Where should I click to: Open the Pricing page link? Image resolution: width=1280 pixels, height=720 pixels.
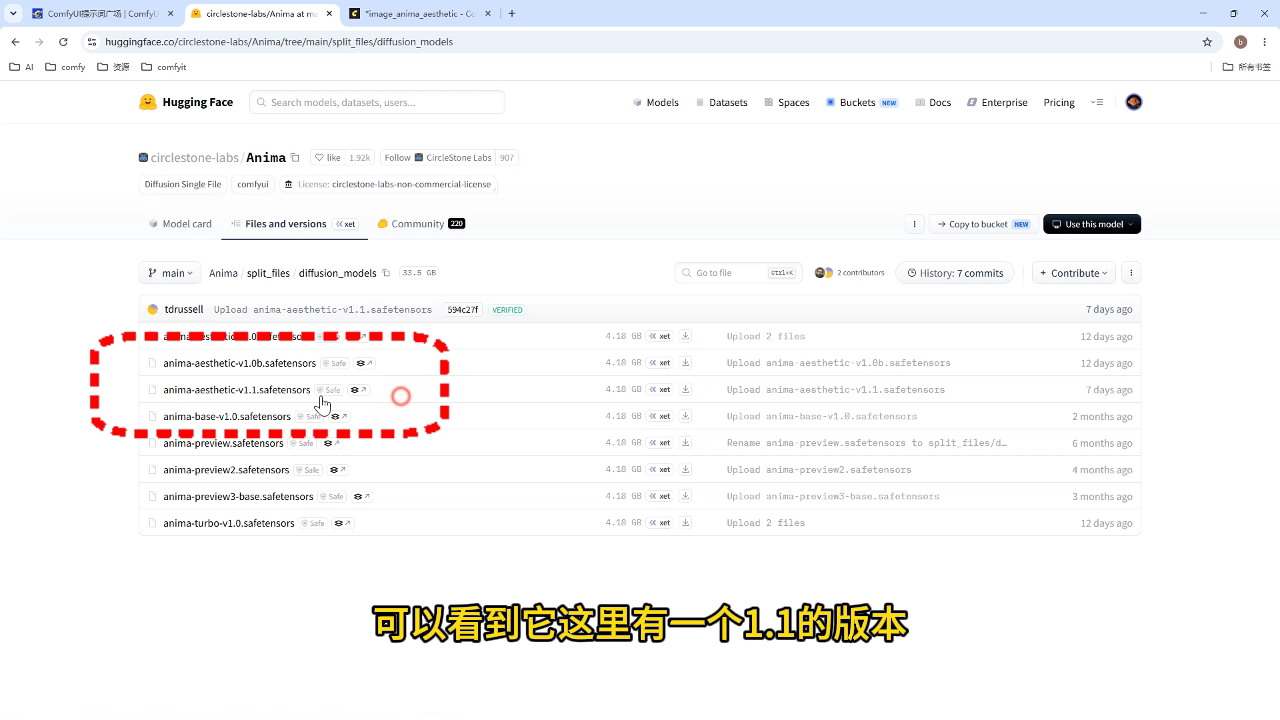click(1059, 102)
